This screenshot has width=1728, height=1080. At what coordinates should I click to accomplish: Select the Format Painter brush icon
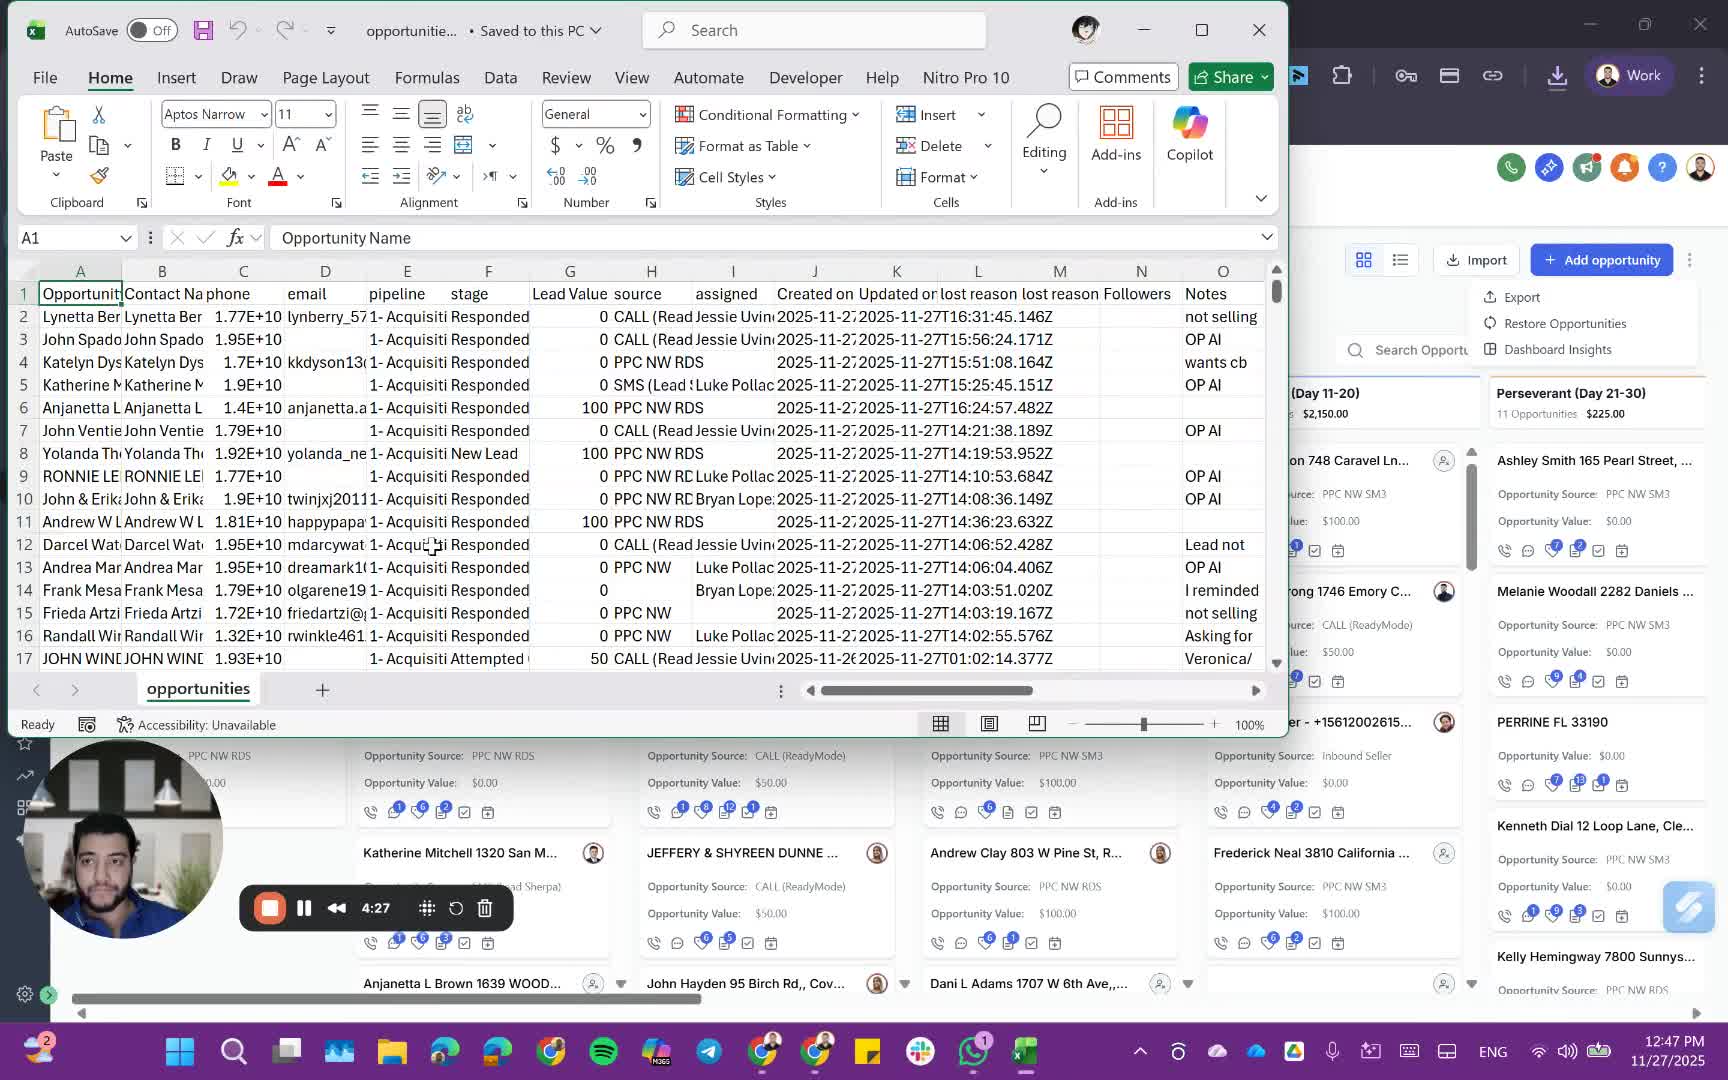click(99, 176)
